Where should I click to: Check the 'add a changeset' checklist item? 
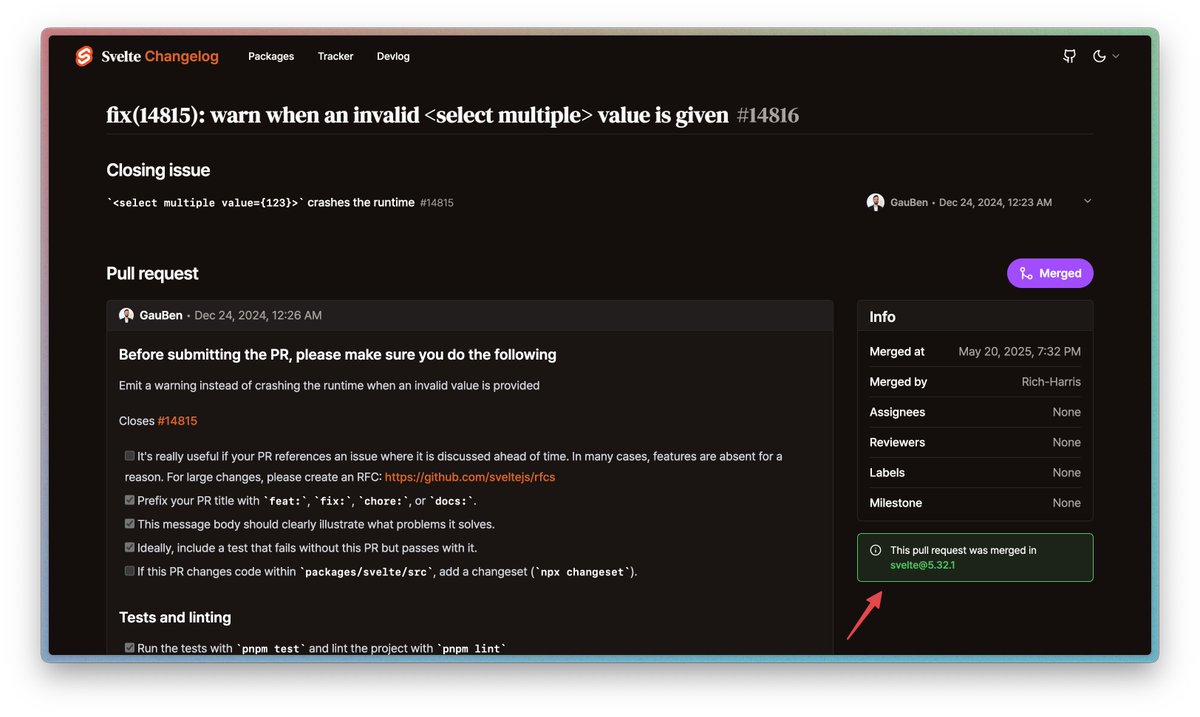129,571
